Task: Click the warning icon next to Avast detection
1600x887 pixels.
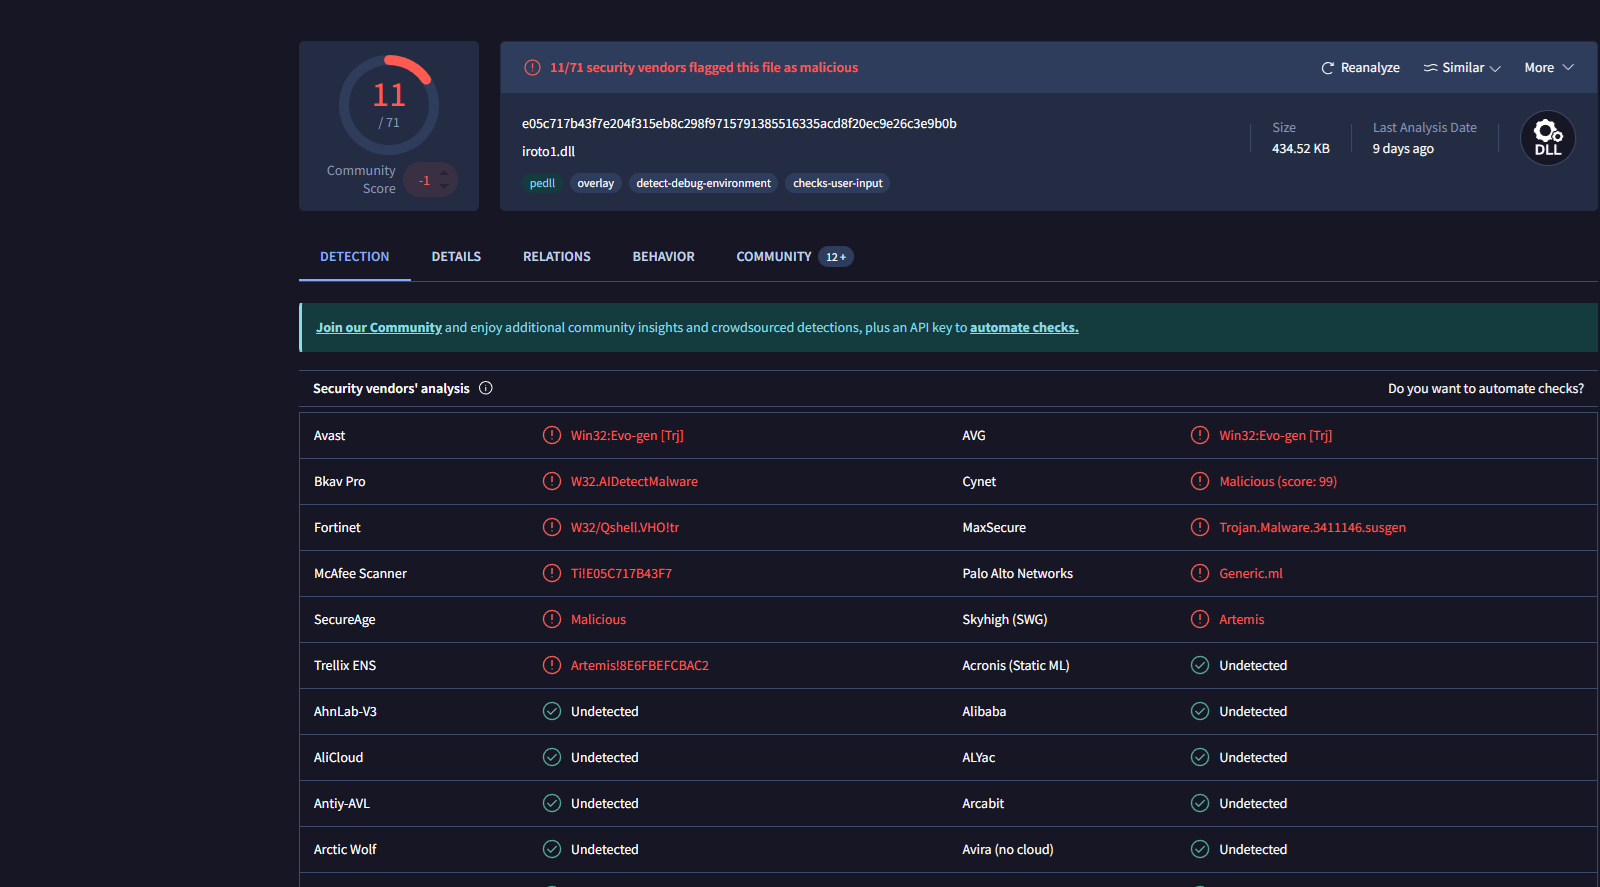Action: [x=551, y=435]
